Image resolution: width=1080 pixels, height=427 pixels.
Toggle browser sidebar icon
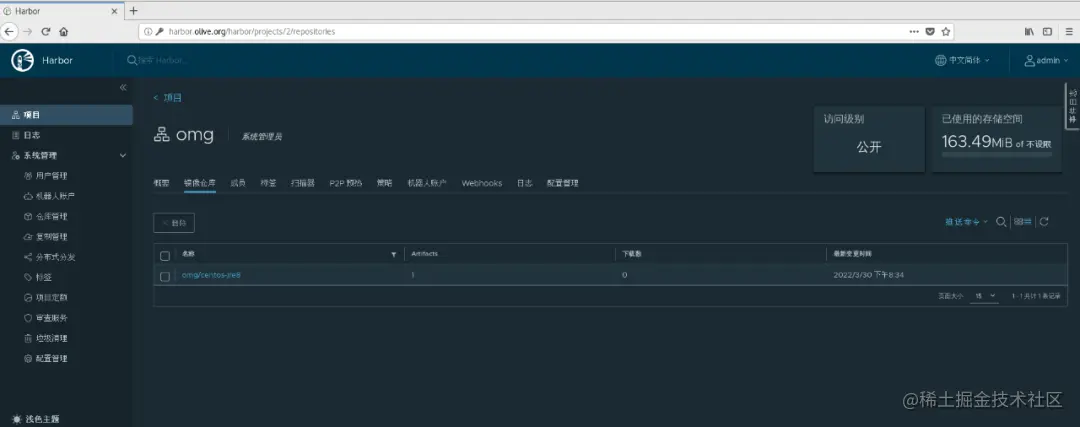tap(1047, 32)
